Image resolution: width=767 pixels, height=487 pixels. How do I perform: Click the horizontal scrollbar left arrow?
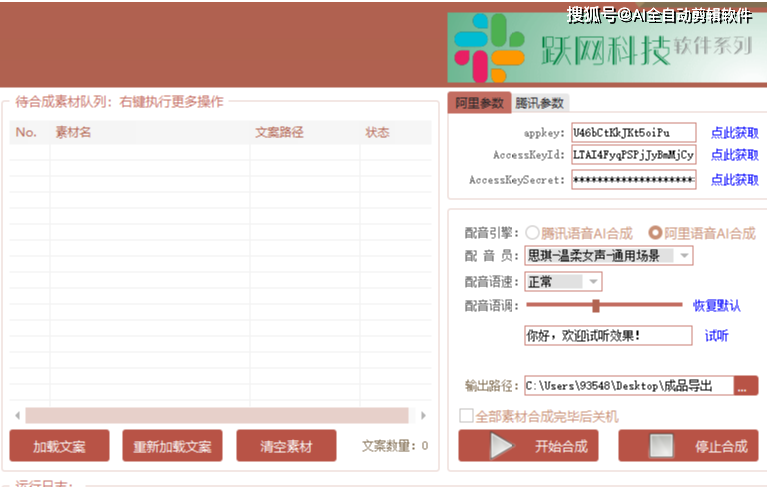pos(18,416)
